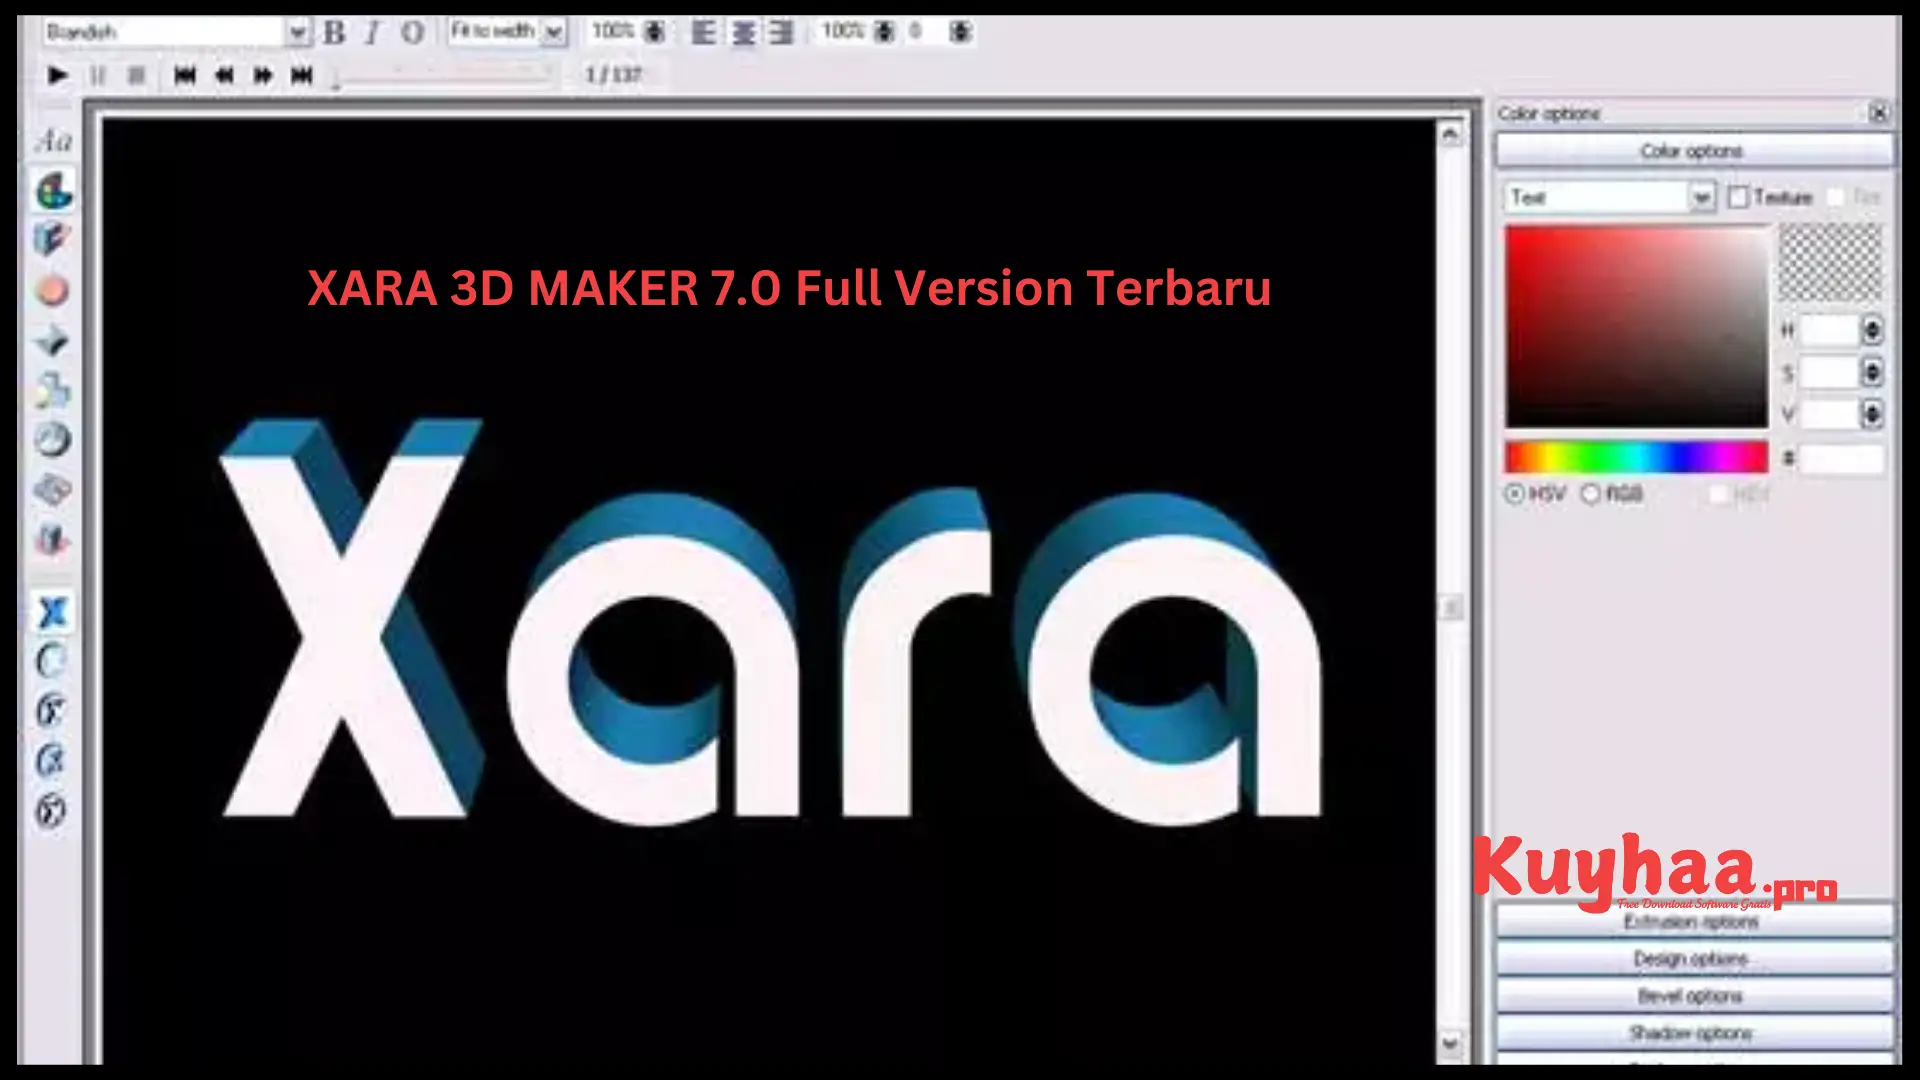Adjust the S value spinner

pos(1872,372)
